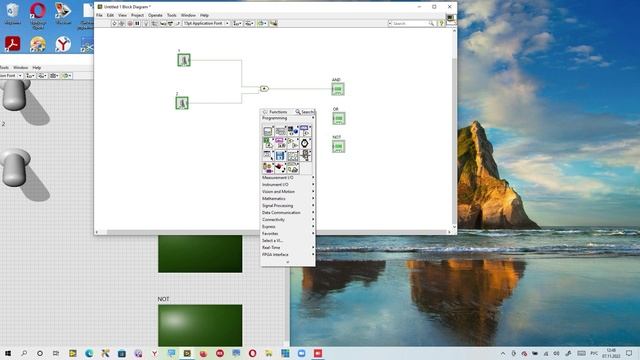Toggle Highlight Execution light bulb

click(x=146, y=24)
